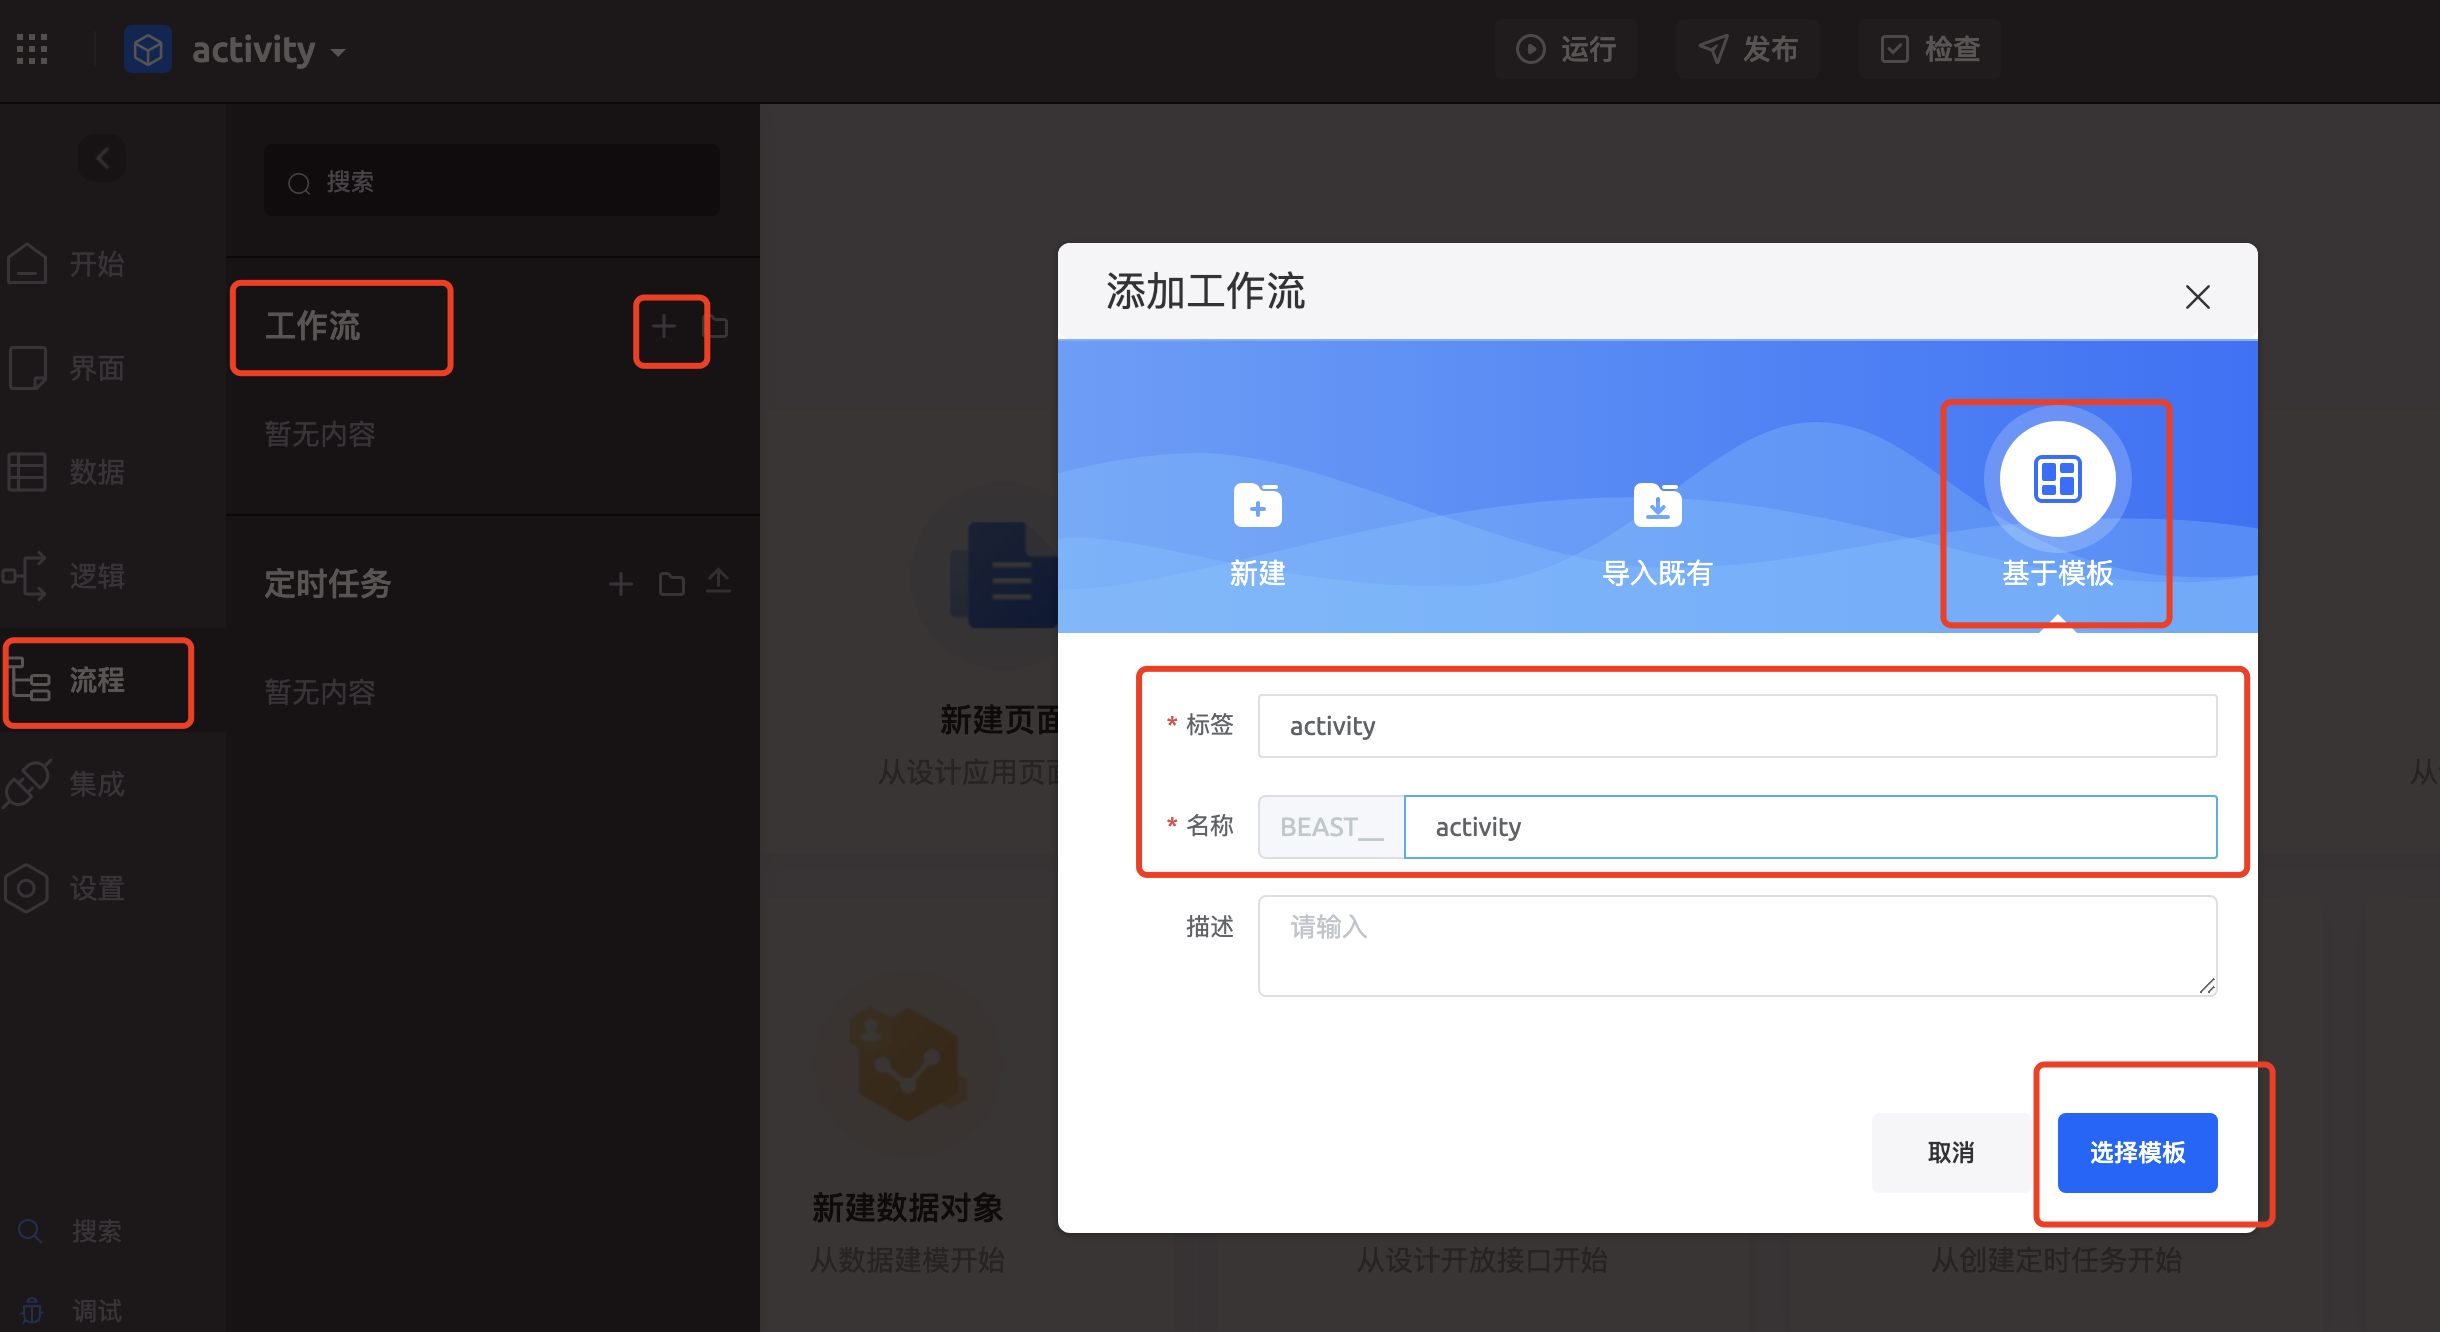Viewport: 2440px width, 1332px height.
Task: Select the 导入既有 import option
Action: click(x=1657, y=532)
